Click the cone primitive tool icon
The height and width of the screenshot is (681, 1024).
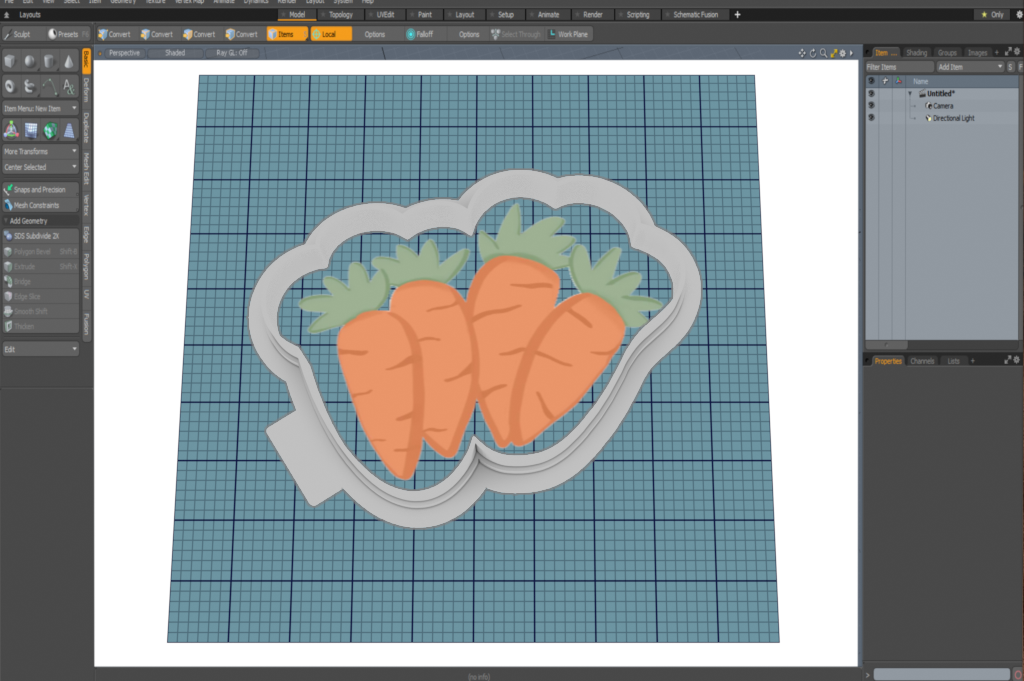tap(68, 62)
